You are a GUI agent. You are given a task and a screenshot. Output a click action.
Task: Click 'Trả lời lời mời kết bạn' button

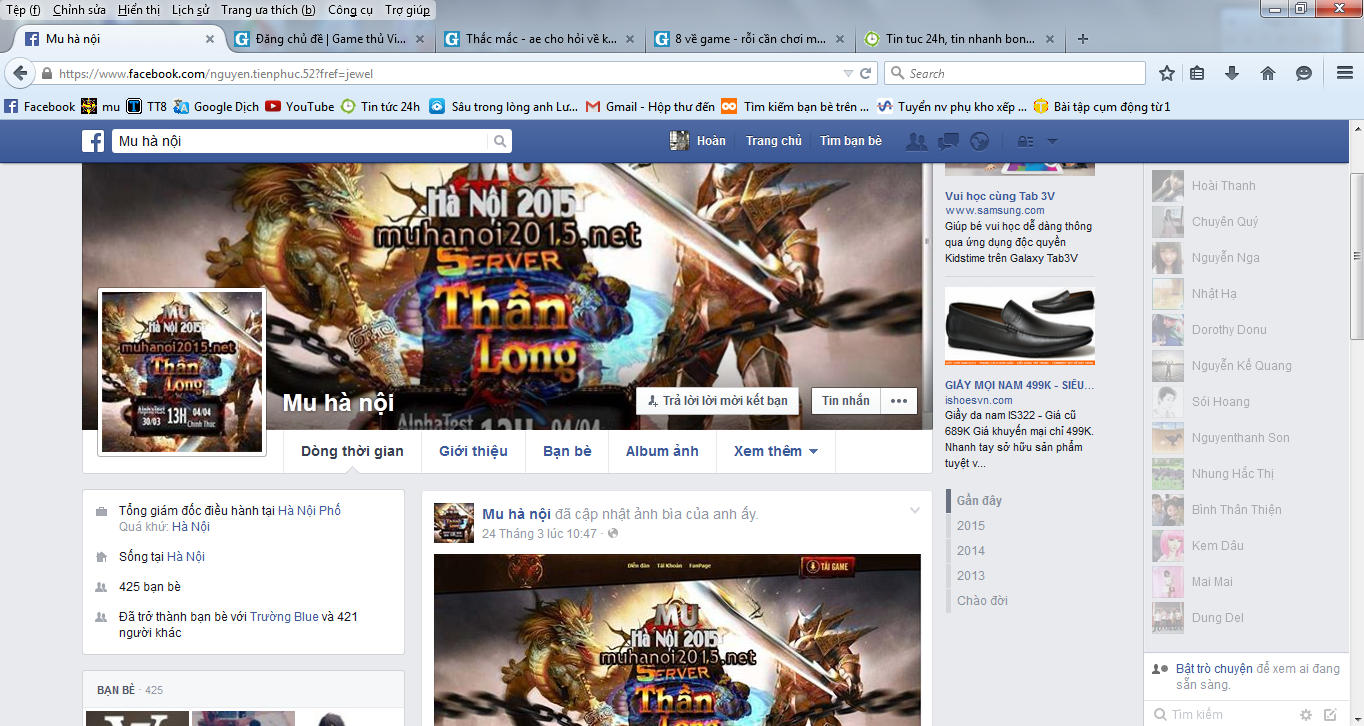[x=718, y=401]
